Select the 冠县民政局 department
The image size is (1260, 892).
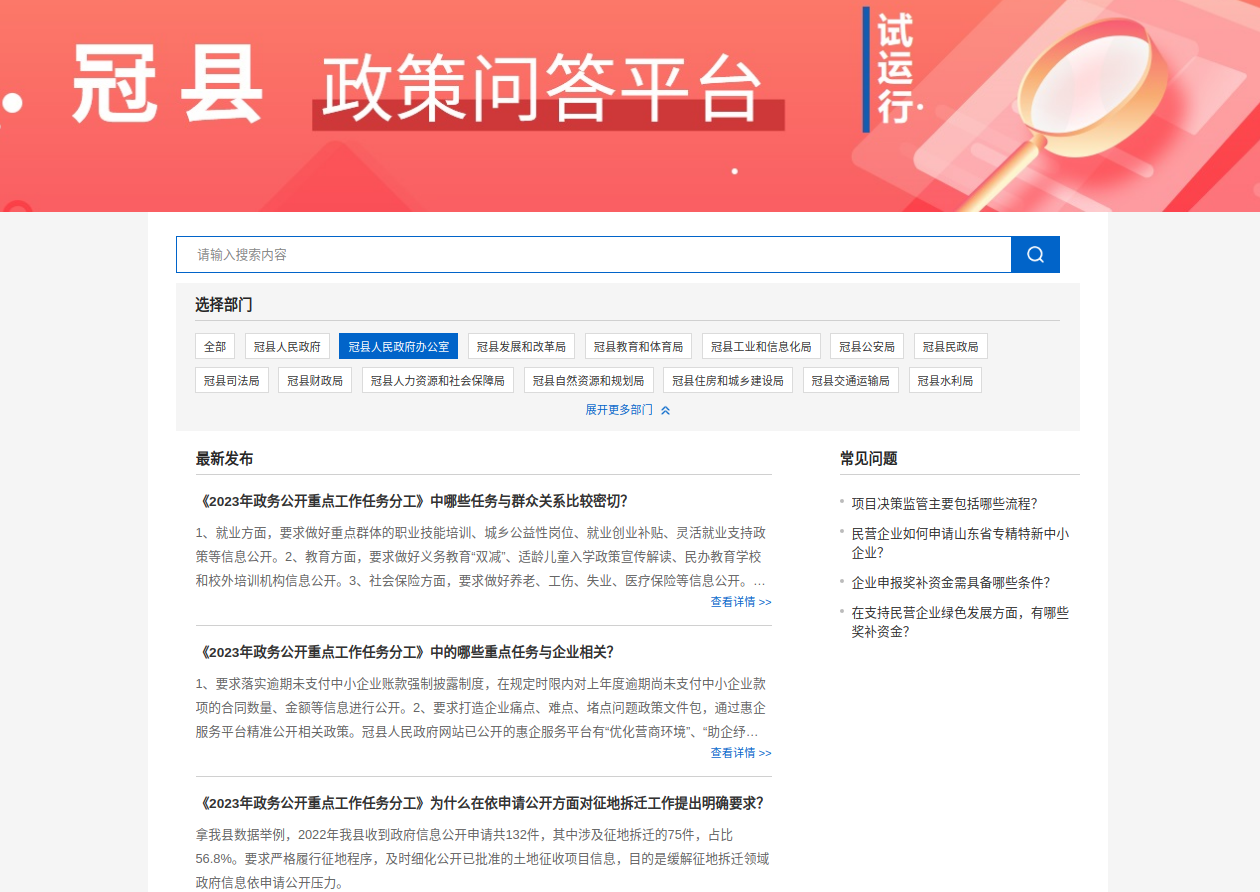pyautogui.click(x=951, y=346)
